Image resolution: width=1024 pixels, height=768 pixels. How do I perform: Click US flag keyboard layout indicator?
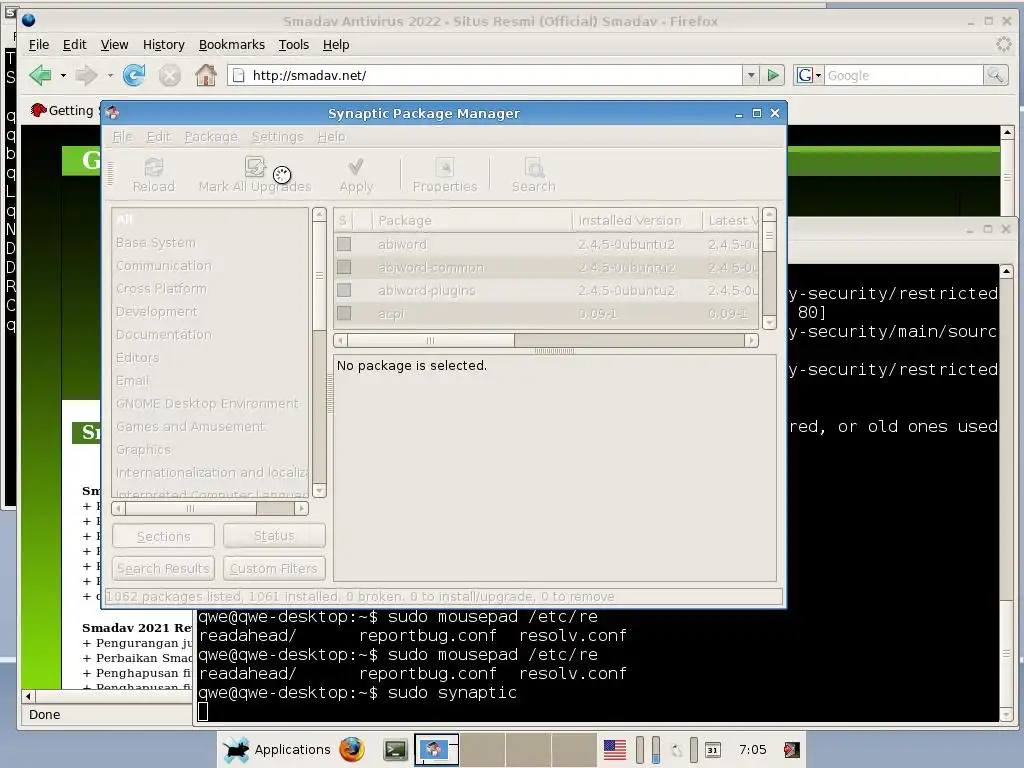coord(615,750)
